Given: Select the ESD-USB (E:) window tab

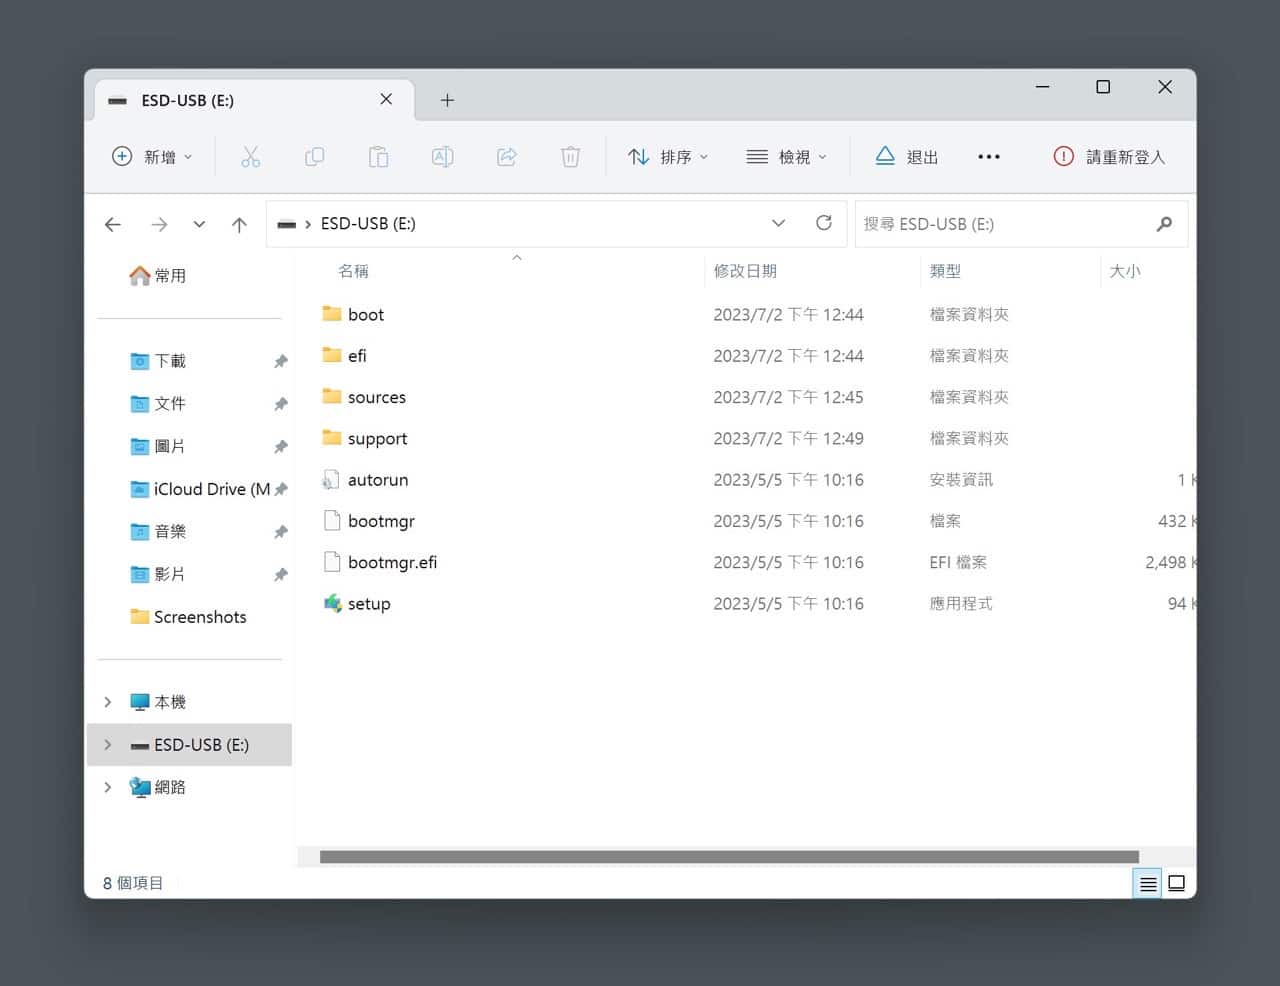Looking at the screenshot, I should 254,100.
